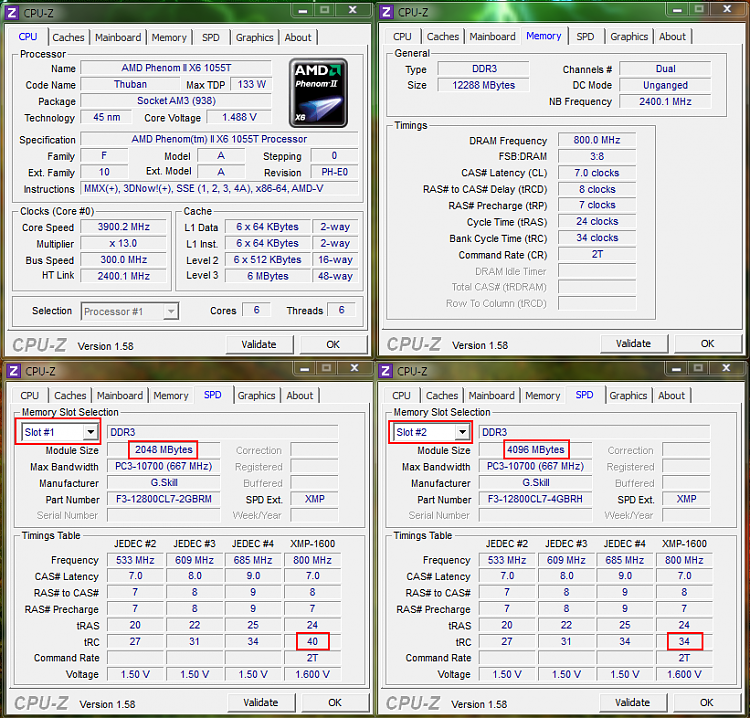Click the FSB:DRAM ratio 3:8
Viewport: 750px width, 718px height.
[597, 156]
